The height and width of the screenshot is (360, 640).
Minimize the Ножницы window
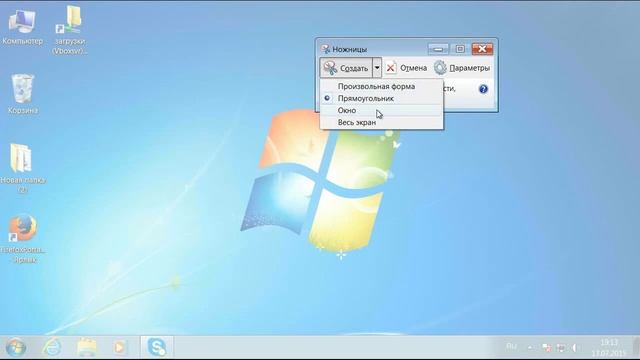click(438, 49)
